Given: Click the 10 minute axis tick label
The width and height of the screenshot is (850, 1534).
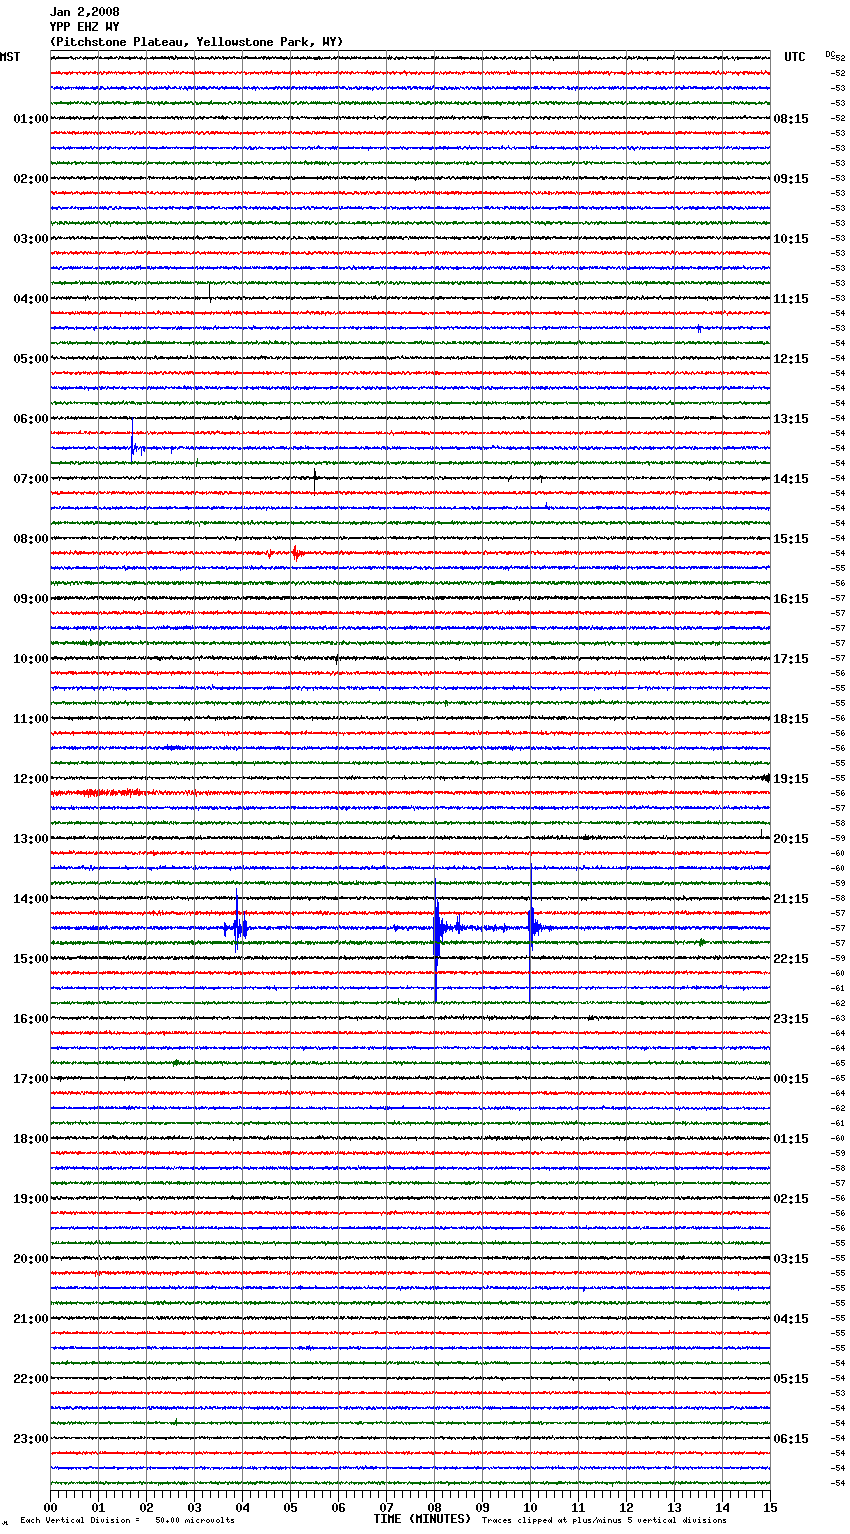Looking at the screenshot, I should click(x=530, y=1507).
